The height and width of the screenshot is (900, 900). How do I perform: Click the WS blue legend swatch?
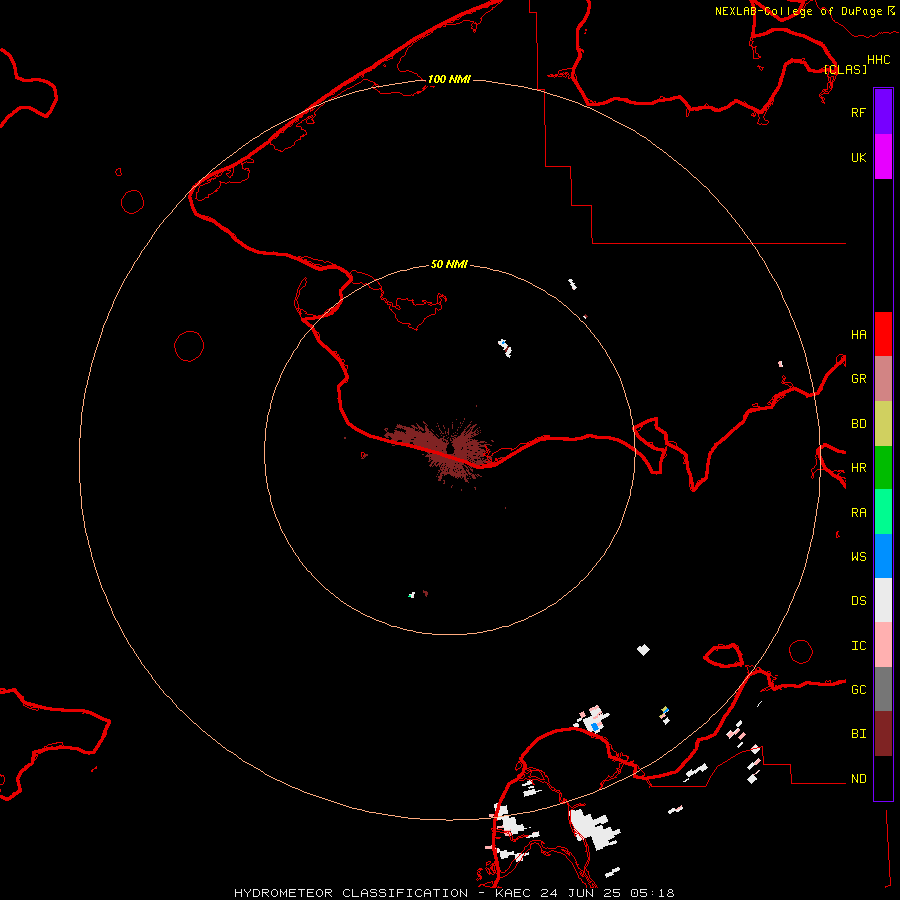[883, 556]
